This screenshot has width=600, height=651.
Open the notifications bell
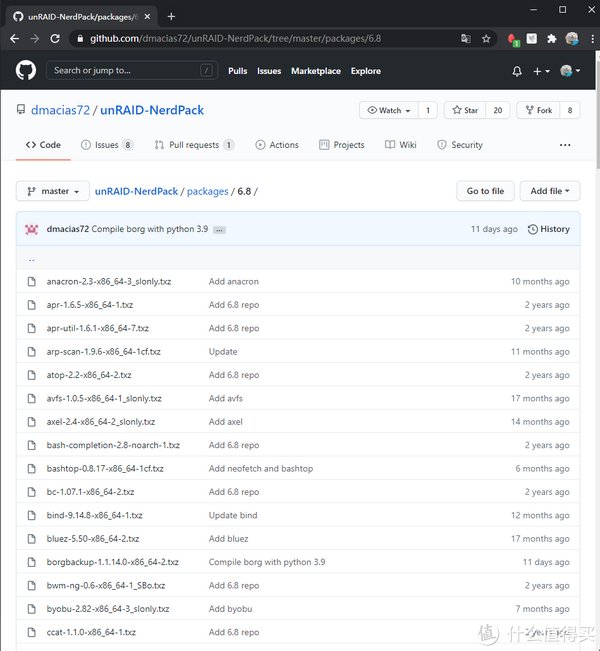(517, 71)
